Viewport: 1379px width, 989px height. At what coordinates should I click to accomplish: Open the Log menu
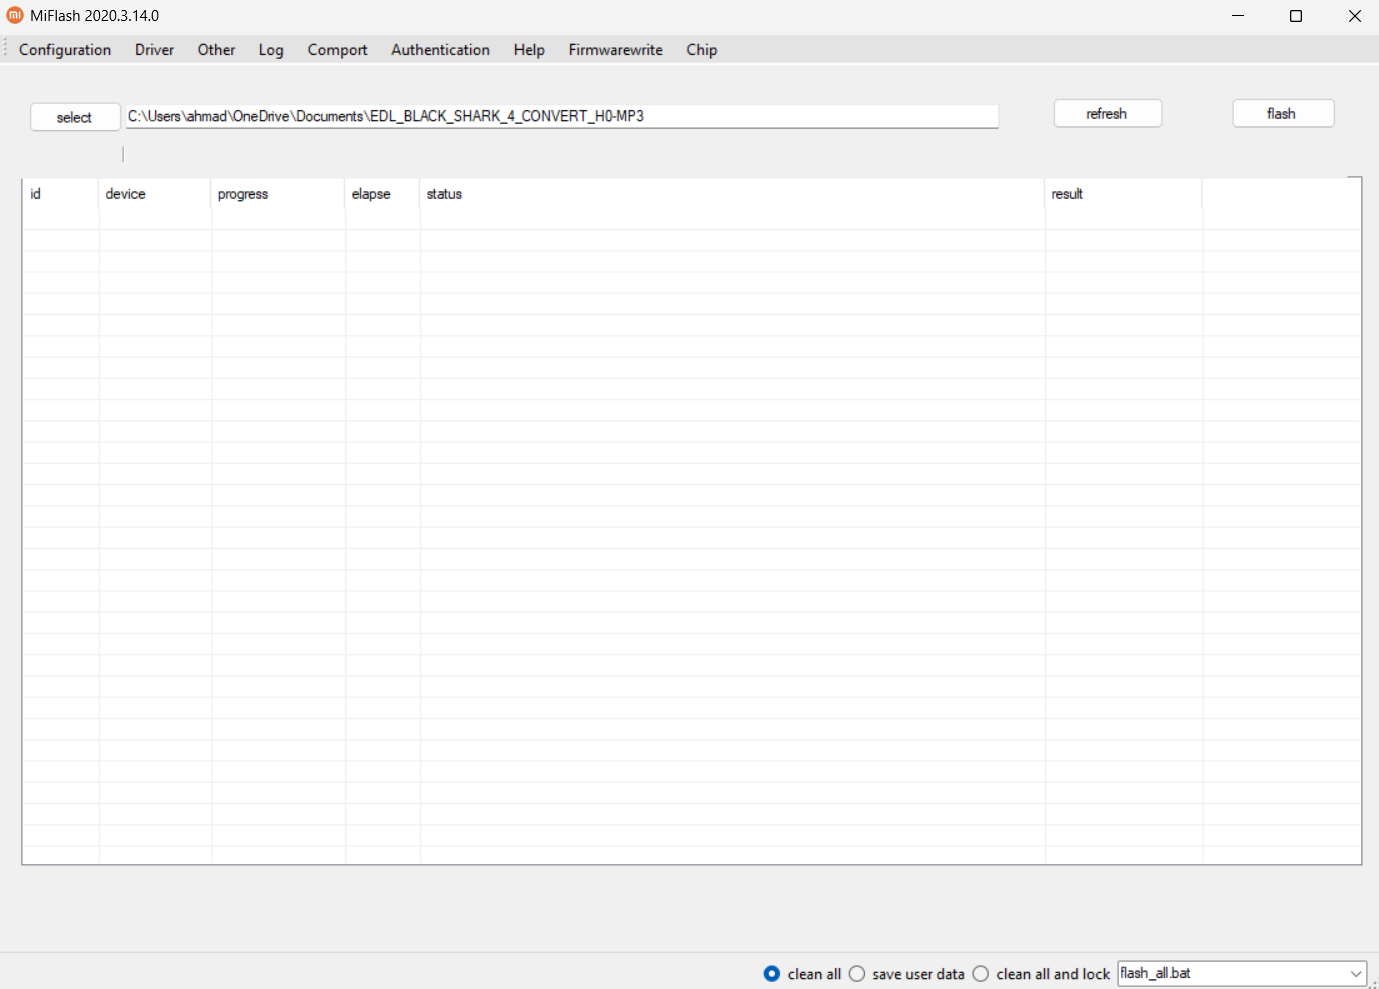(271, 50)
